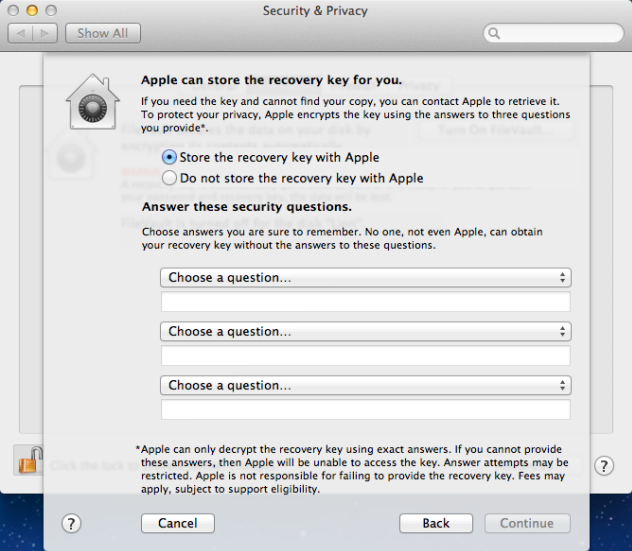The height and width of the screenshot is (551, 632).
Task: Click the FileVault safe house icon
Action: (93, 102)
